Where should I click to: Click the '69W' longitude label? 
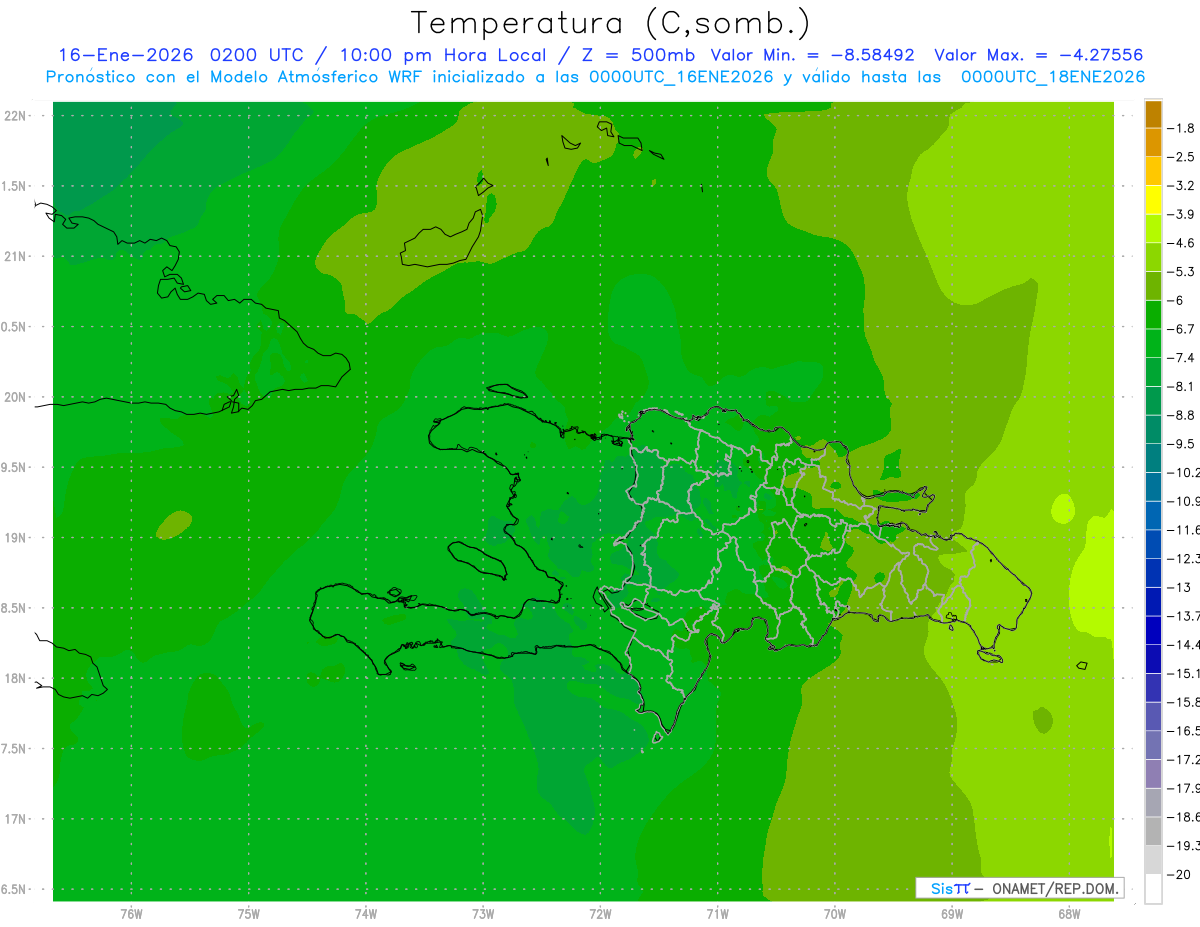tap(952, 913)
